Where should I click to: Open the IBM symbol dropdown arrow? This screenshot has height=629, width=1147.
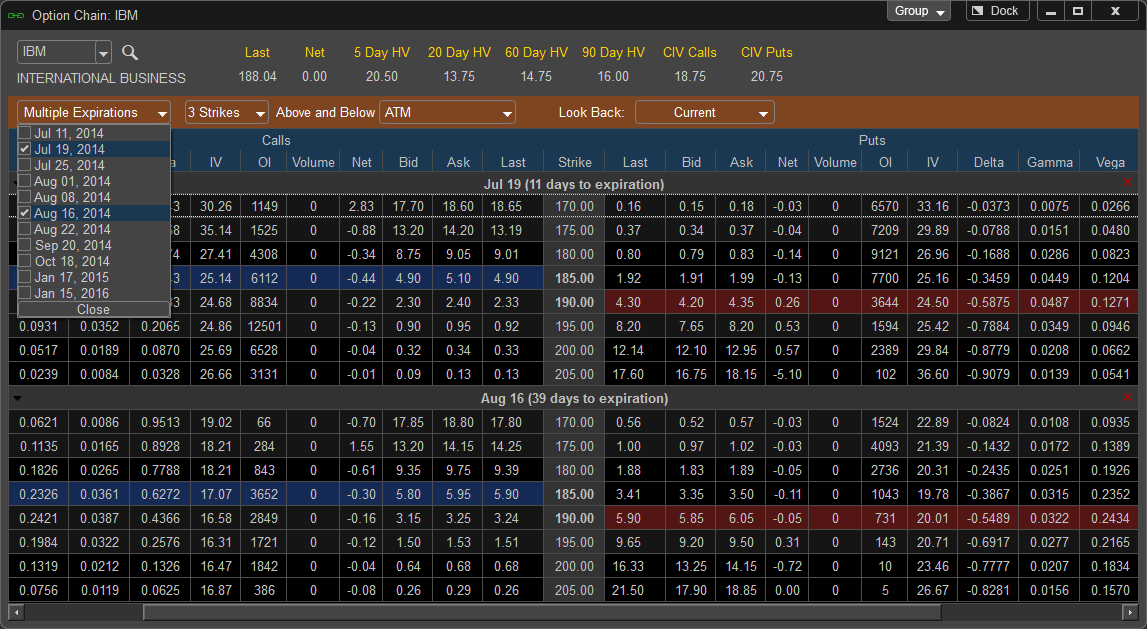click(103, 53)
